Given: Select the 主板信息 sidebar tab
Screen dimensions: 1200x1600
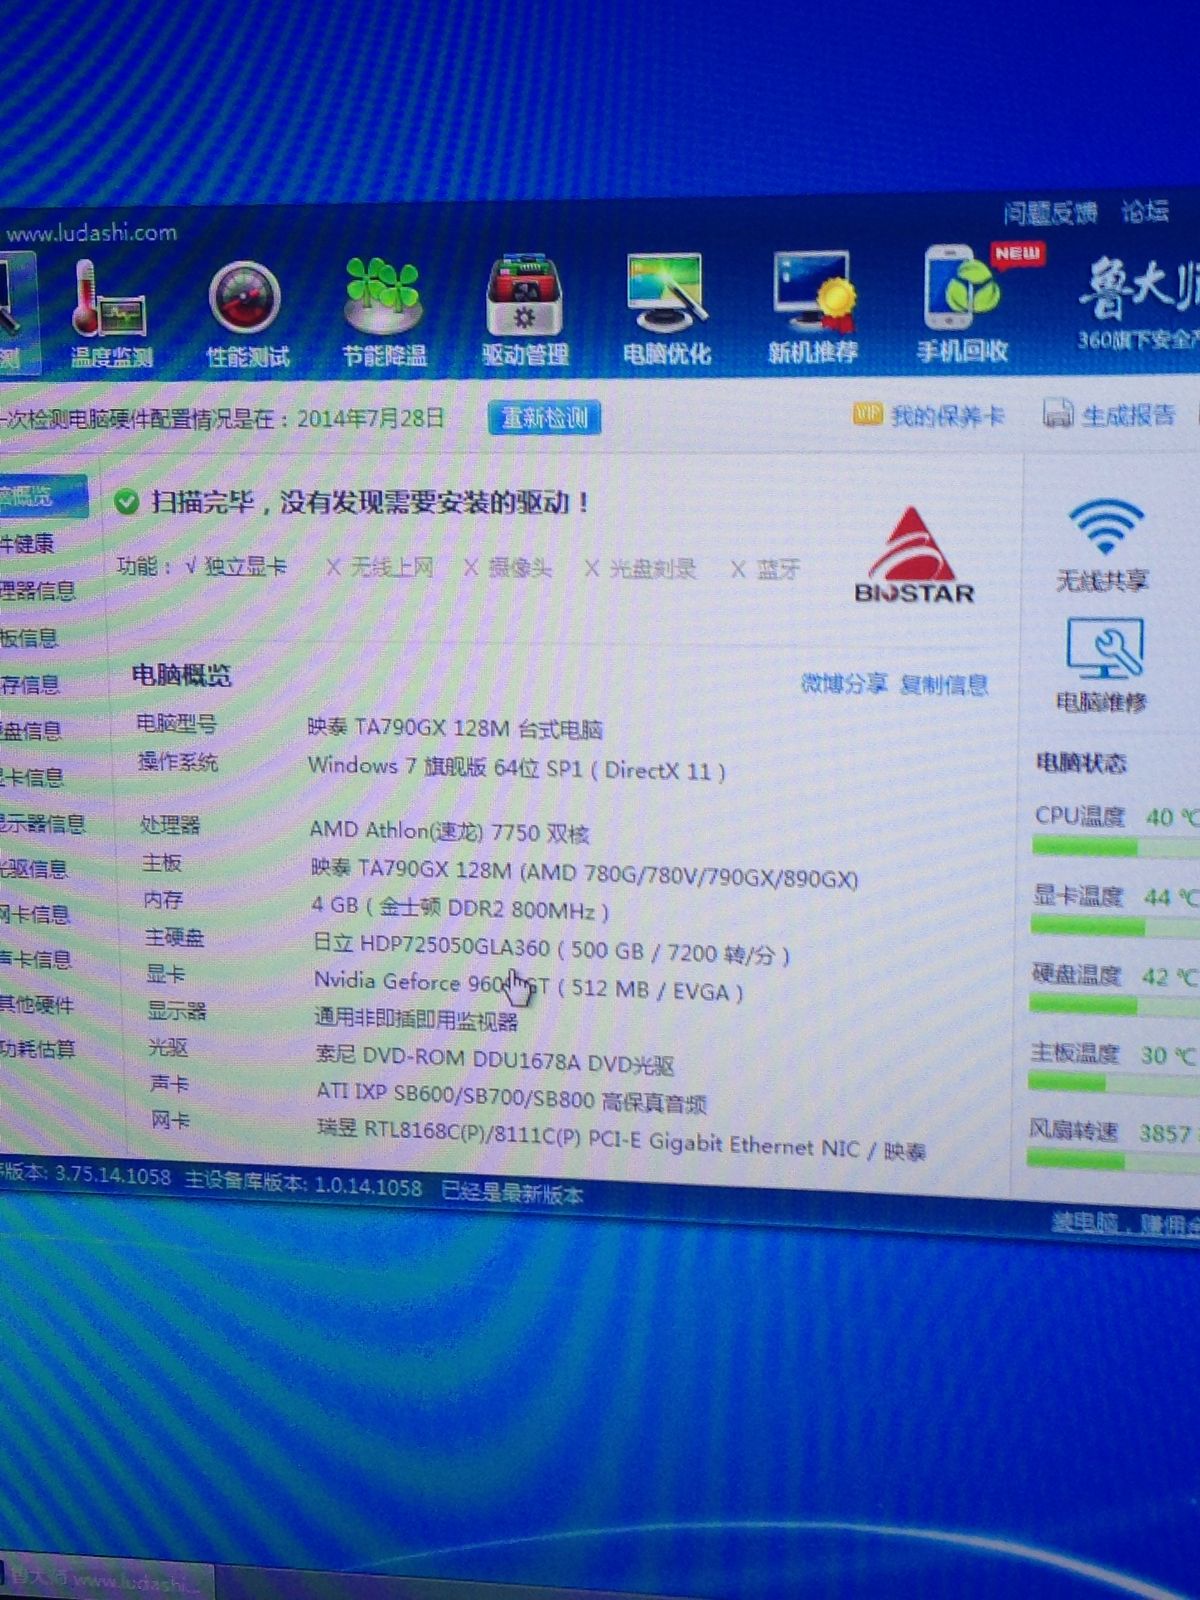Looking at the screenshot, I should (30, 637).
